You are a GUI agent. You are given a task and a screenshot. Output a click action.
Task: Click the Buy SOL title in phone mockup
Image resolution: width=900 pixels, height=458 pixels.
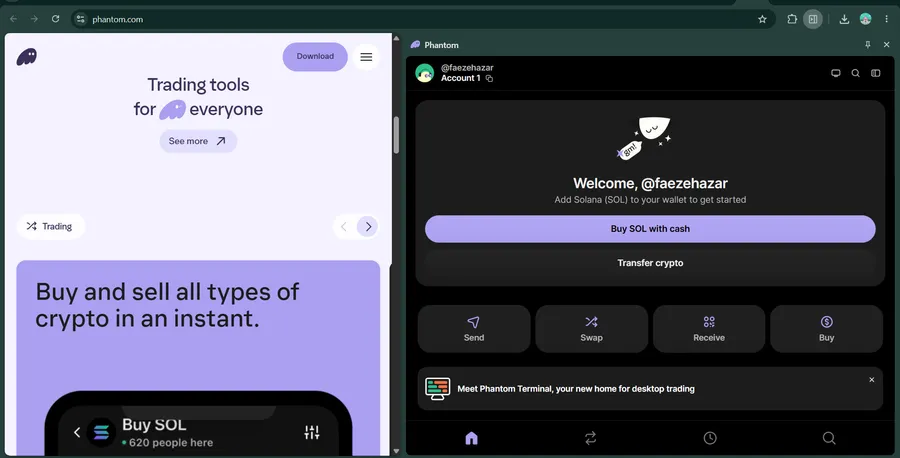tap(154, 425)
